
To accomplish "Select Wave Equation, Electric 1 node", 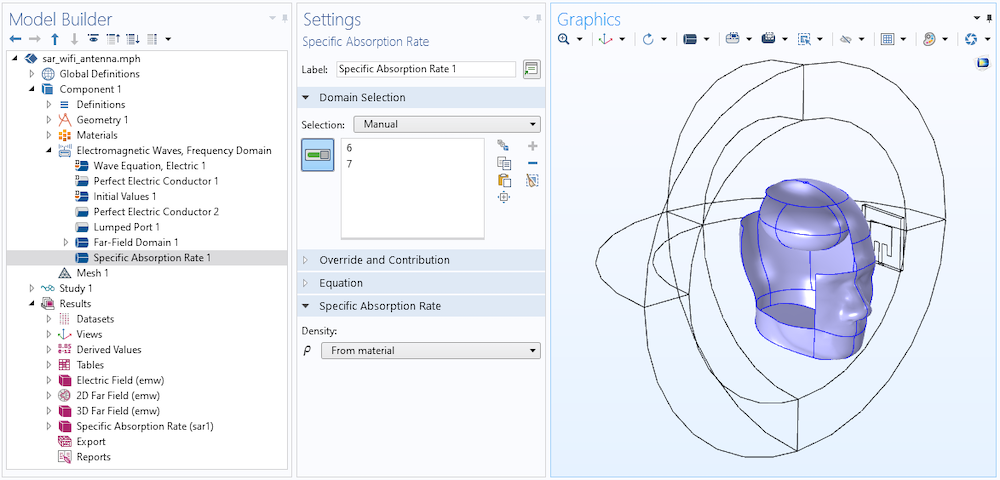I will pos(150,166).
